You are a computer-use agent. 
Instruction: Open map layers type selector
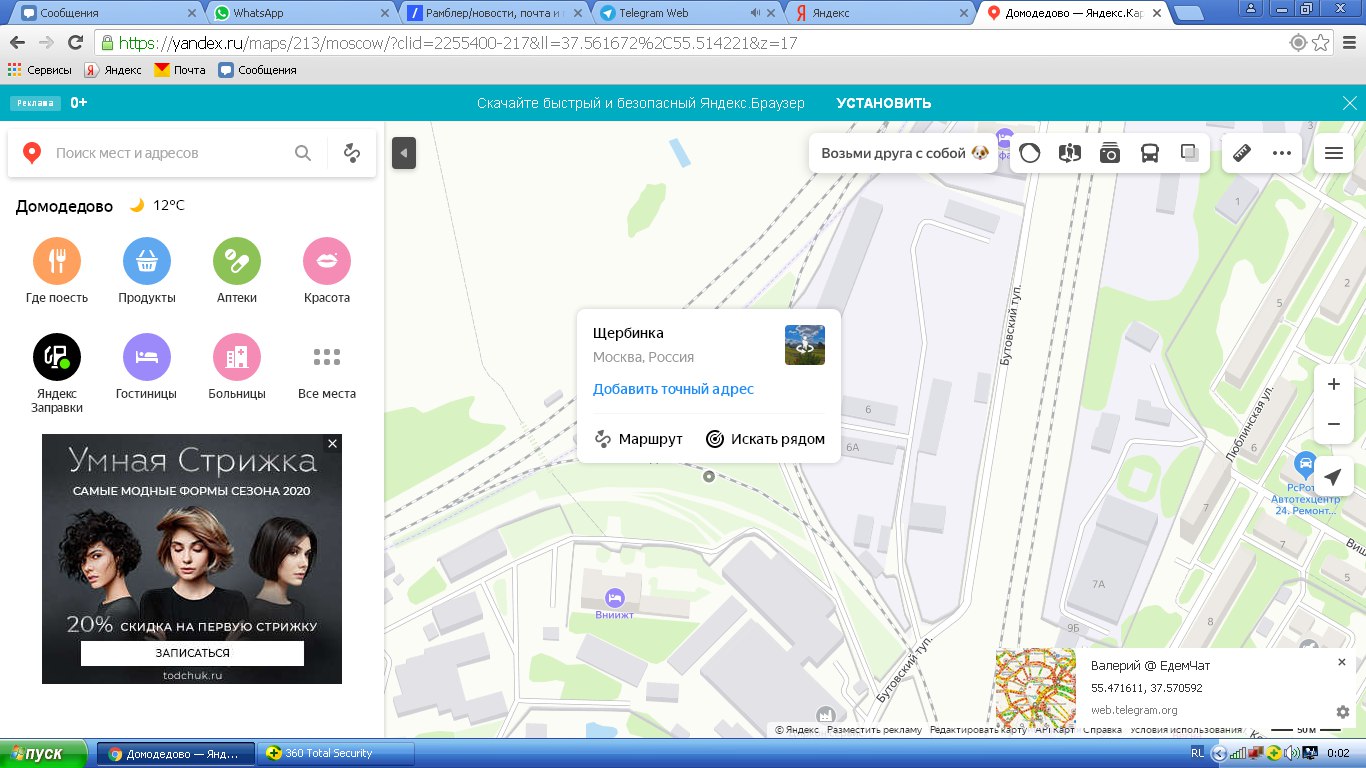1190,153
